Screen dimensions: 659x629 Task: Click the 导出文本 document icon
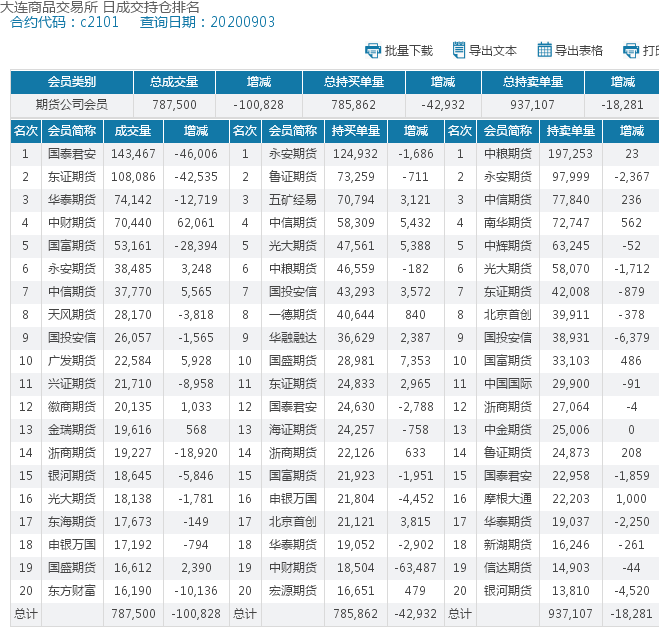459,50
